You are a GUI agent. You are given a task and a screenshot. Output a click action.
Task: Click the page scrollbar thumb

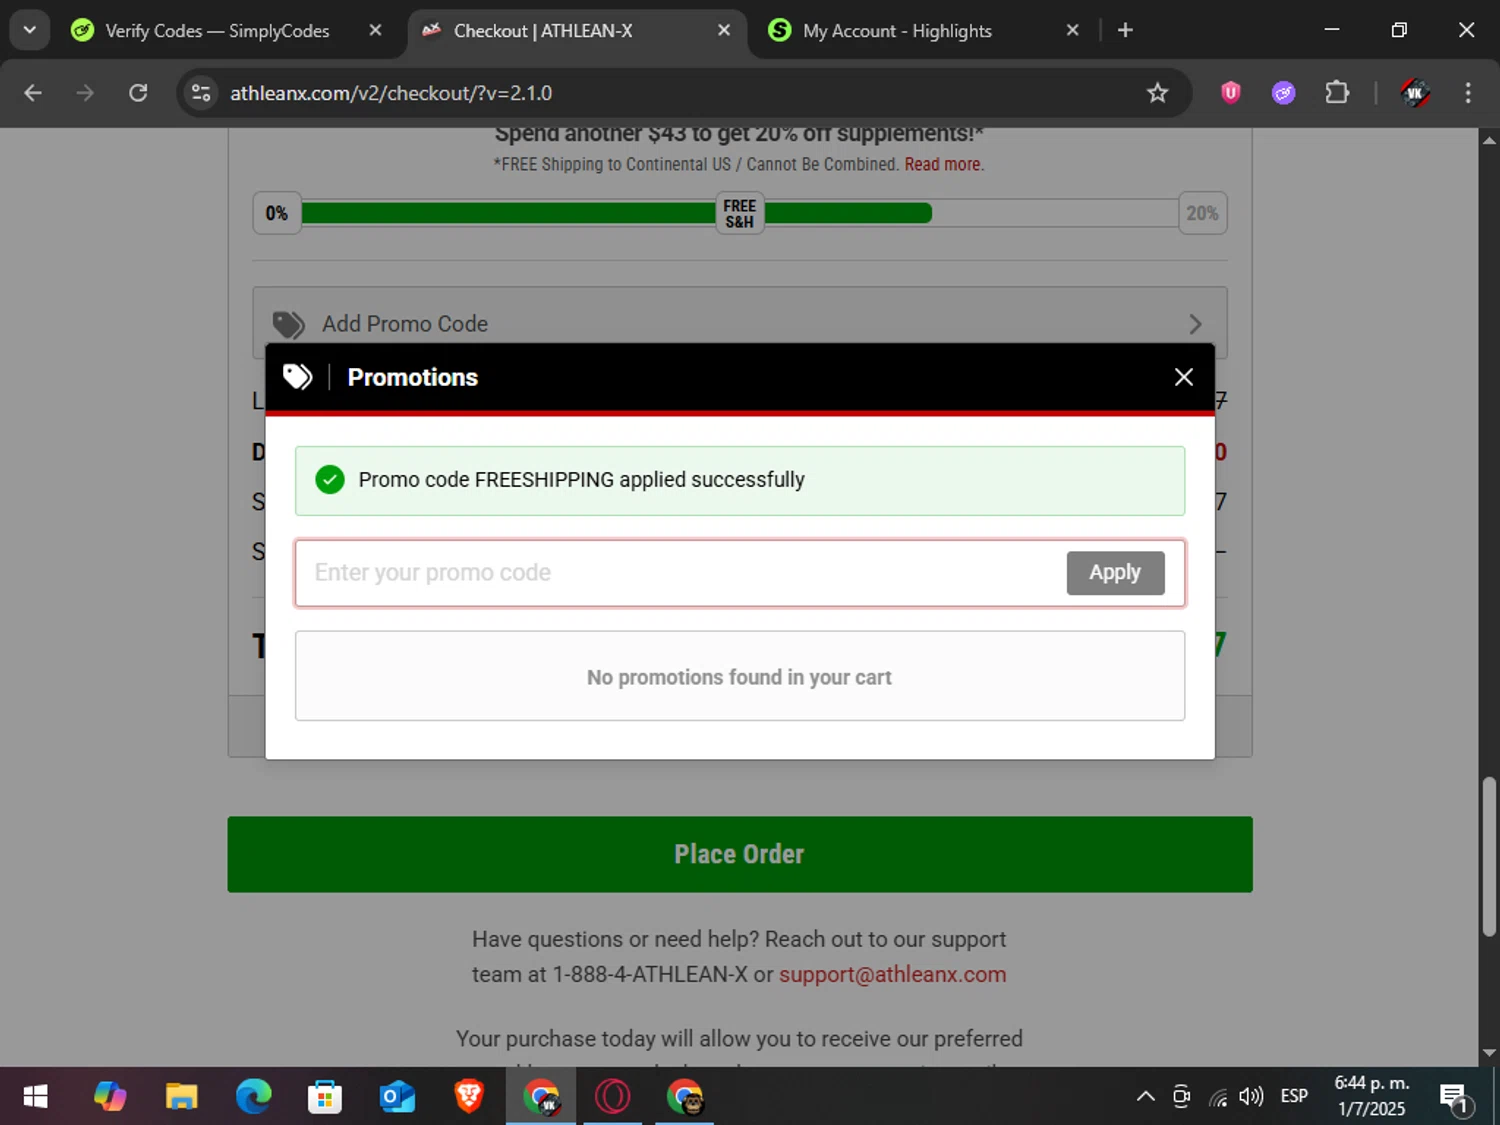coord(1489,857)
